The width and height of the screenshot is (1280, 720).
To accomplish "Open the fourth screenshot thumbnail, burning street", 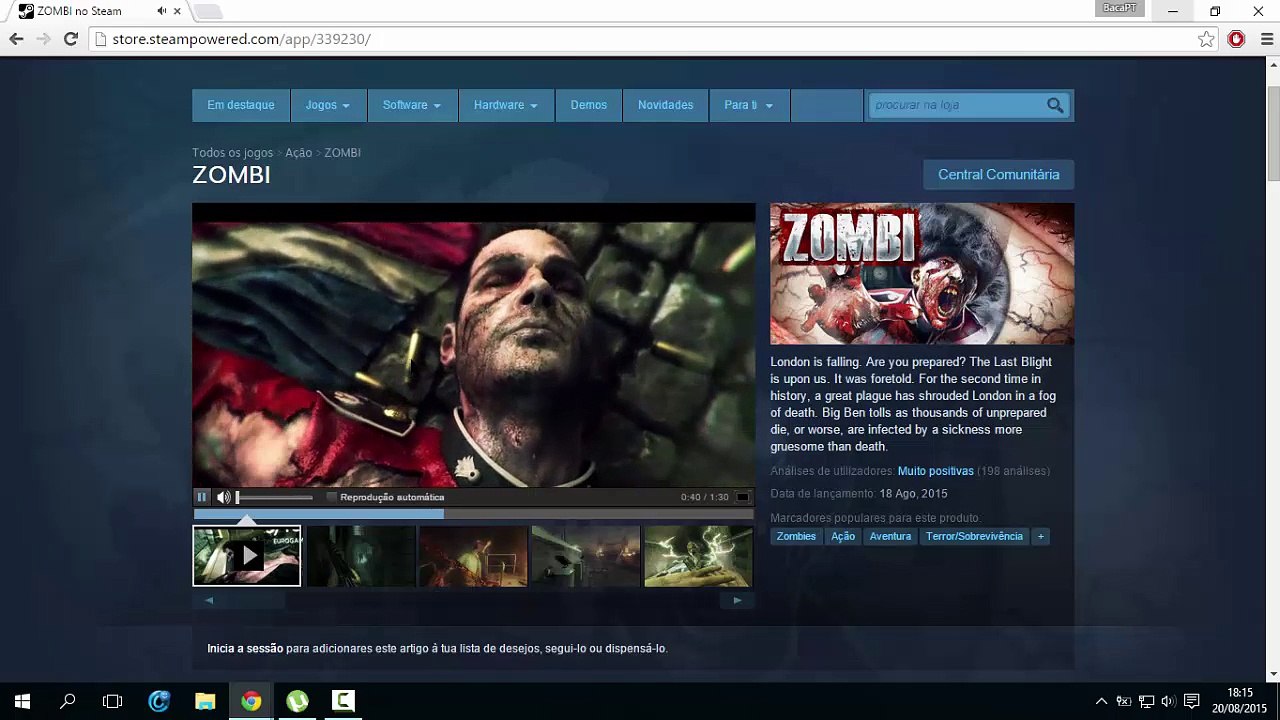I will tap(586, 556).
